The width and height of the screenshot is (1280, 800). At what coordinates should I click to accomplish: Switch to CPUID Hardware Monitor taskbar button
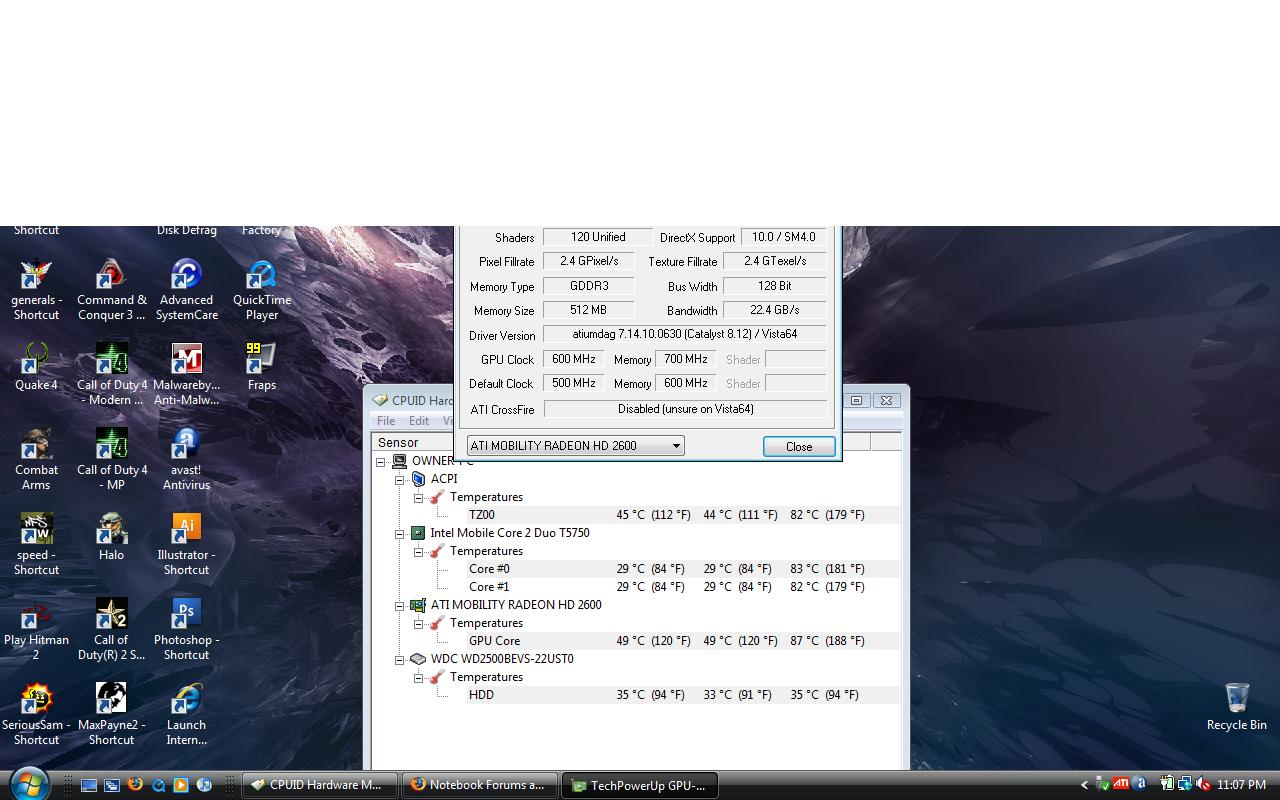(x=320, y=785)
